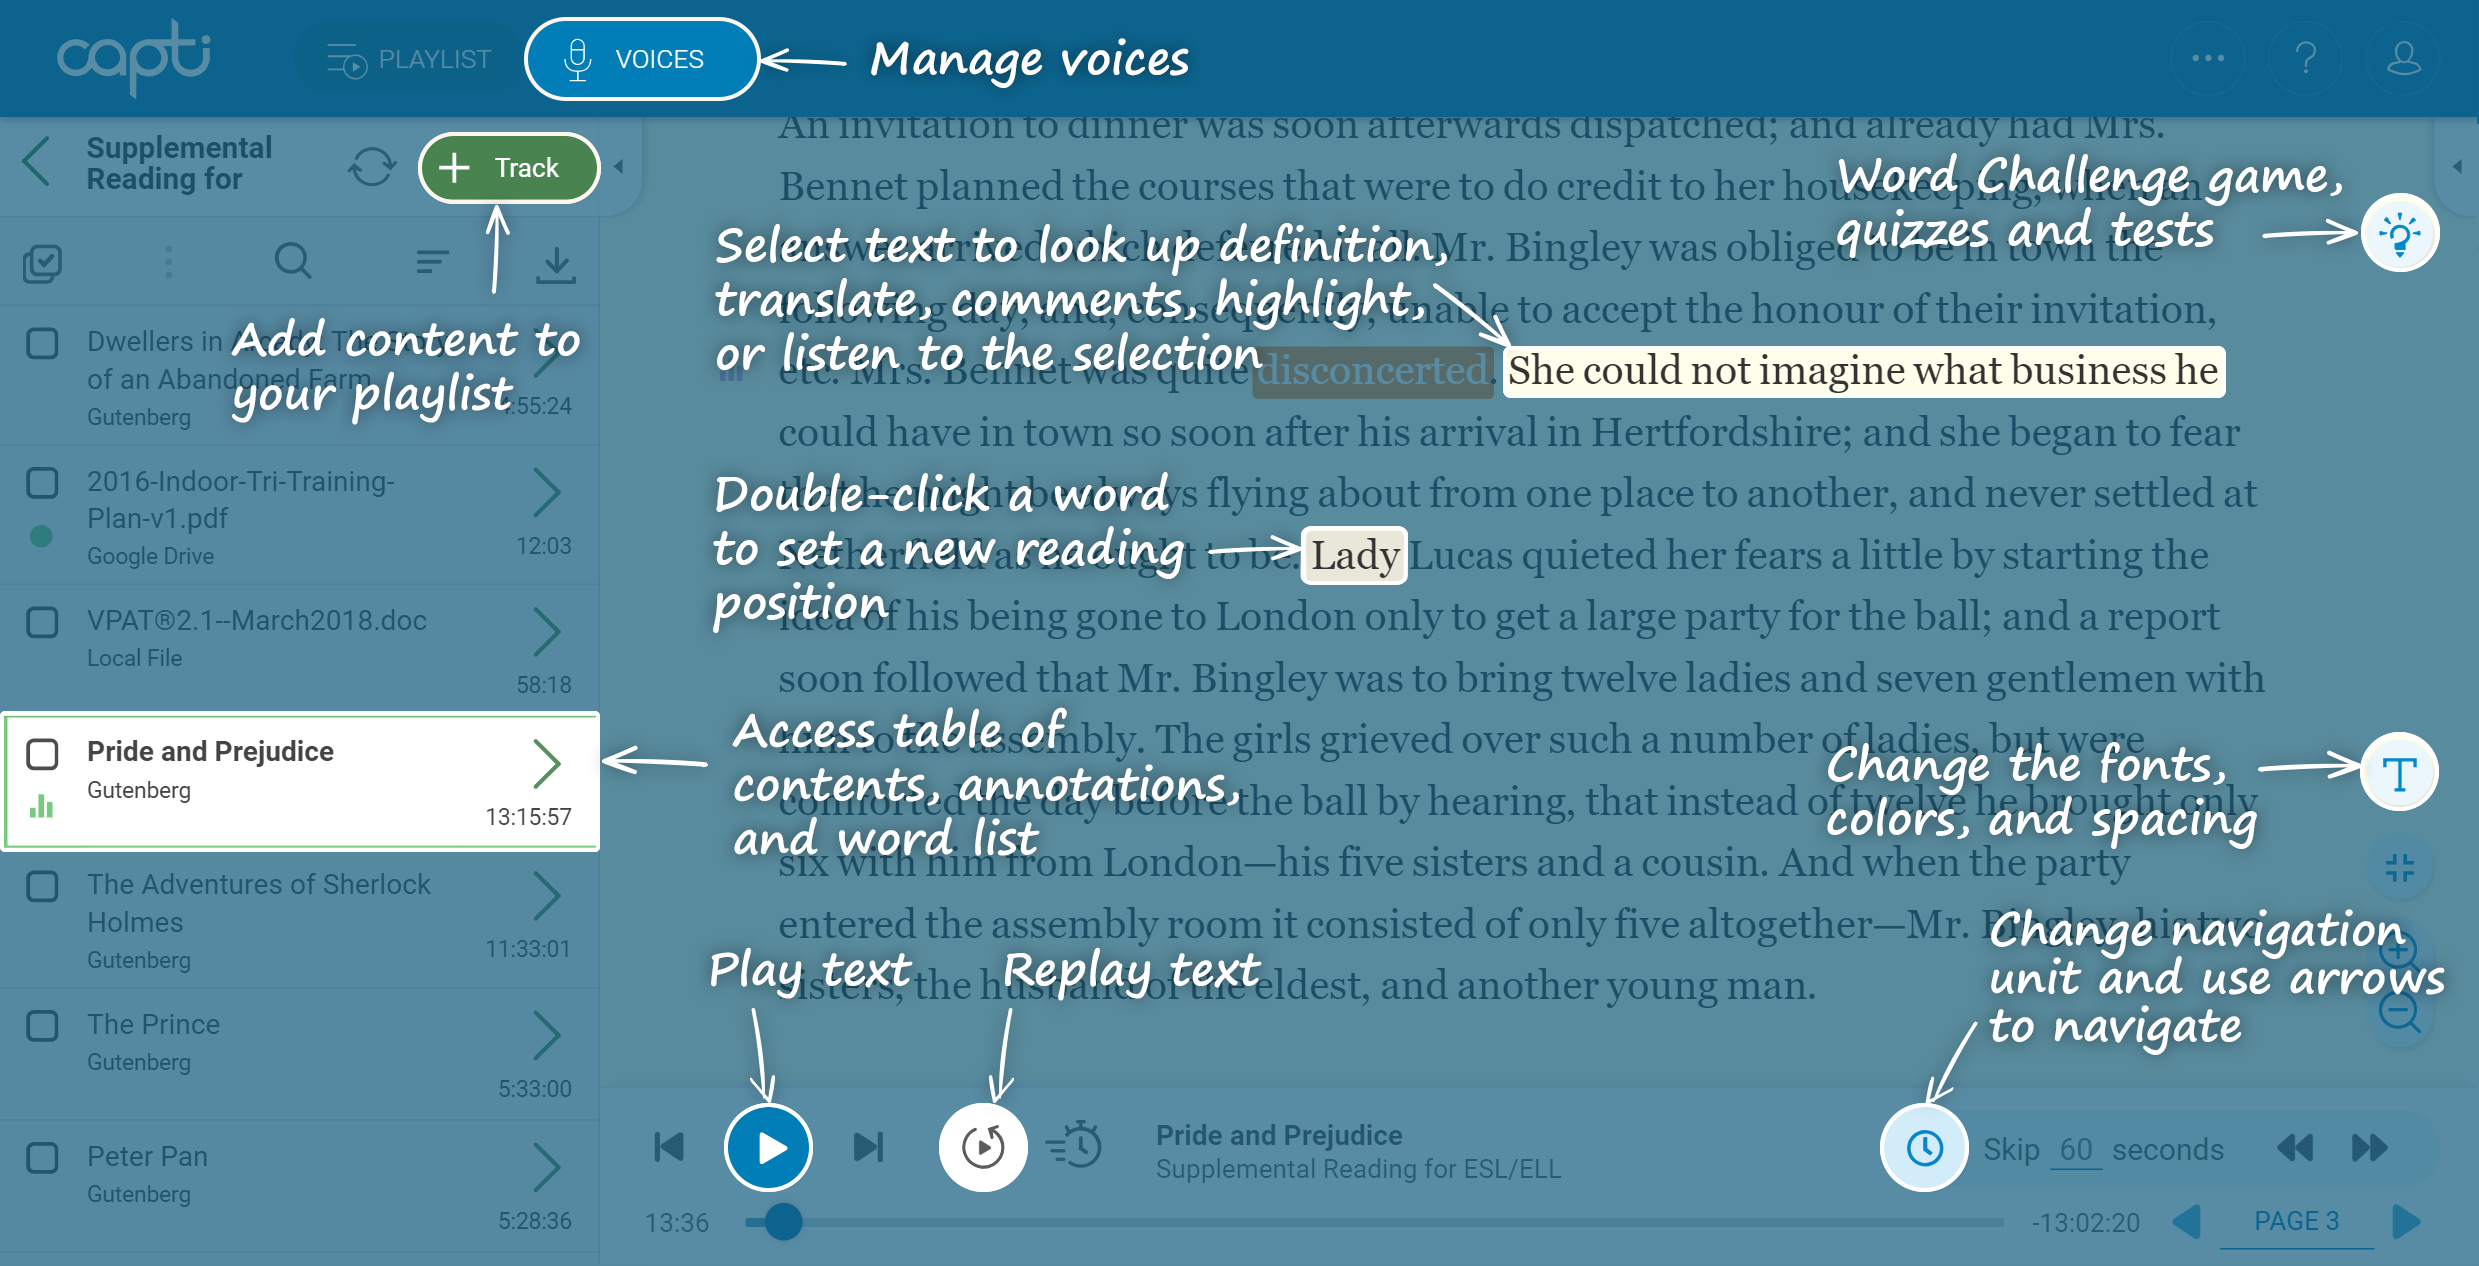Viewport: 2479px width, 1266px height.
Task: Click 'Supplemental Reading for' playlist title
Action: tap(179, 163)
